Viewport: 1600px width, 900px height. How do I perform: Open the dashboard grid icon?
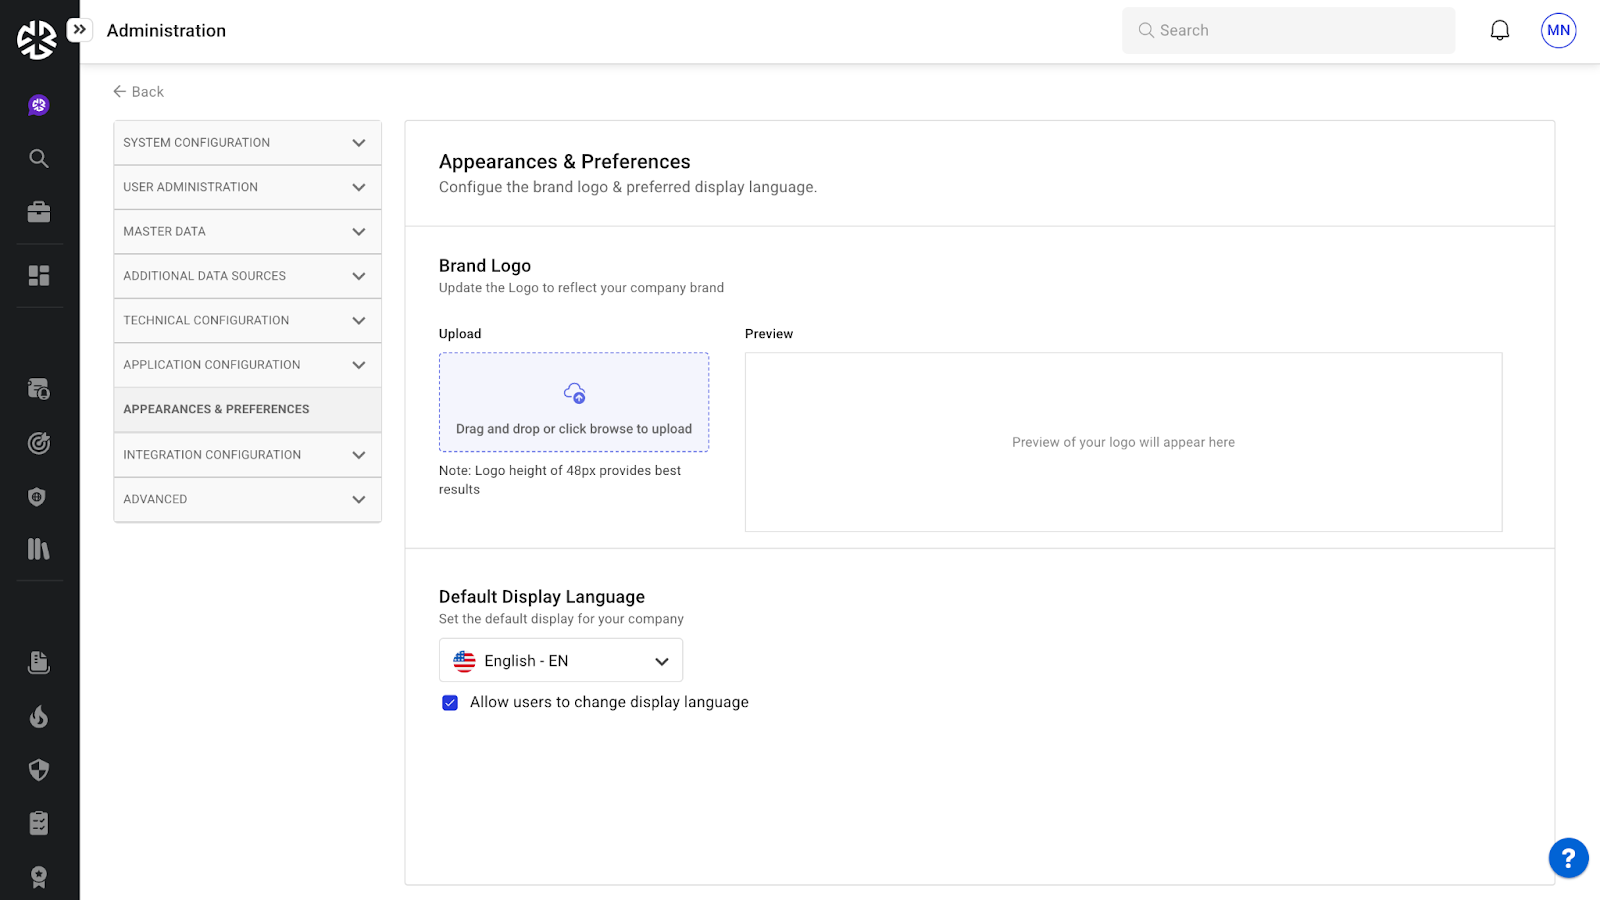pos(39,276)
